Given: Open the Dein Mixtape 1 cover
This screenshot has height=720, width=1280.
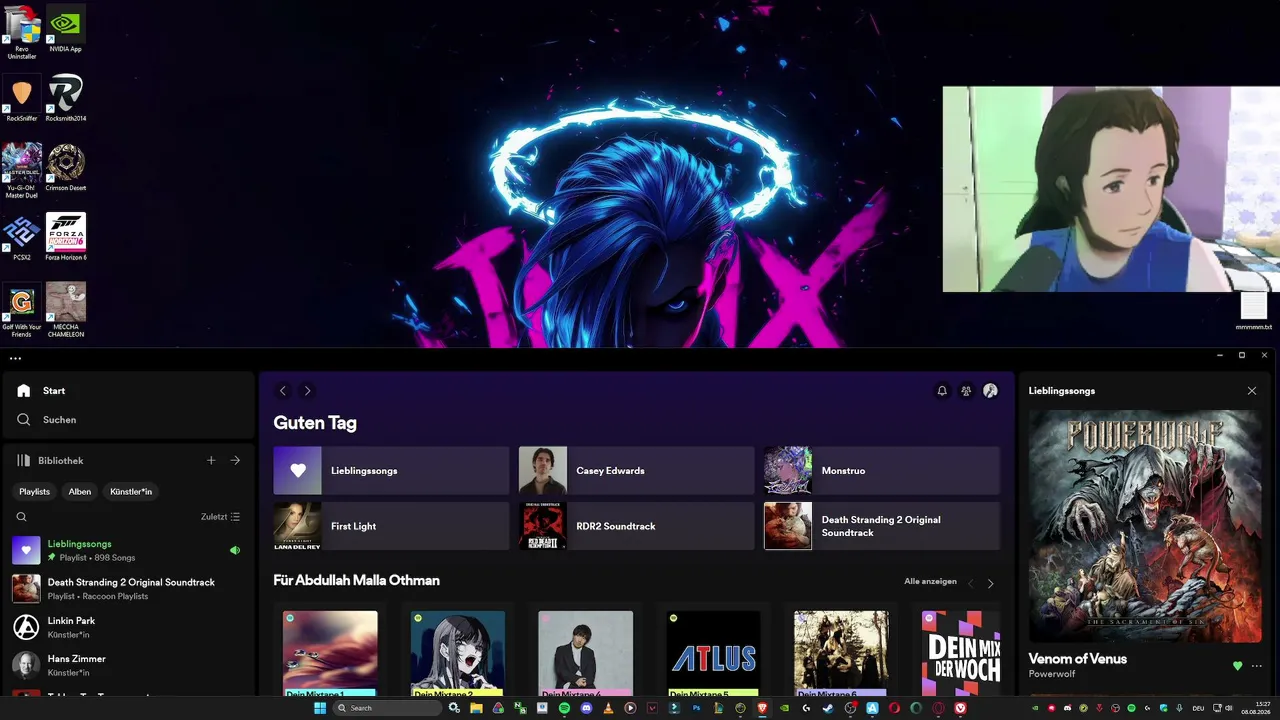Looking at the screenshot, I should [330, 653].
